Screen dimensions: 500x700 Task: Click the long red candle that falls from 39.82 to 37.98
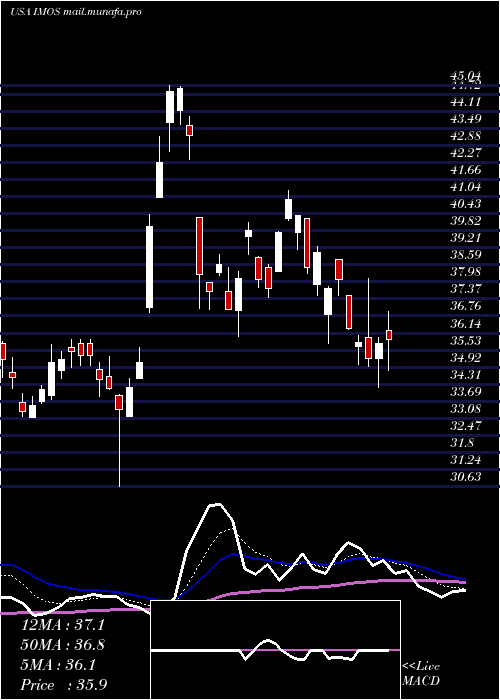(x=199, y=246)
